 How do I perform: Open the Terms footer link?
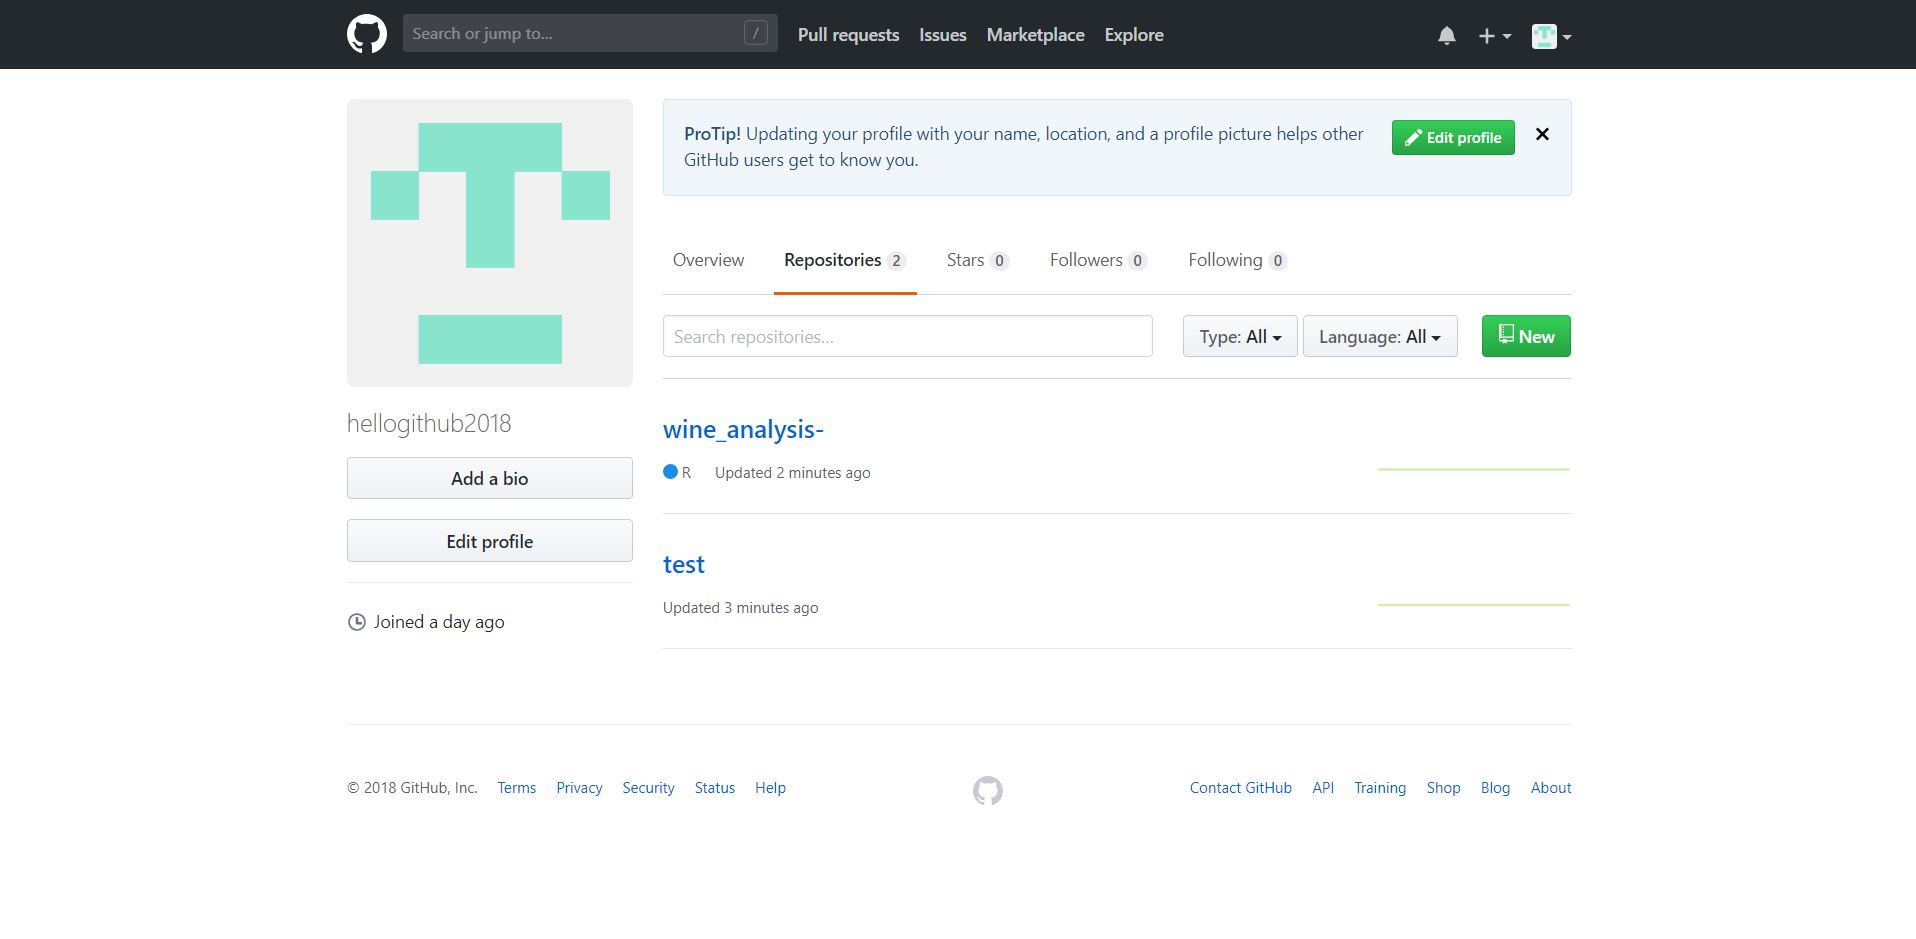coord(517,788)
